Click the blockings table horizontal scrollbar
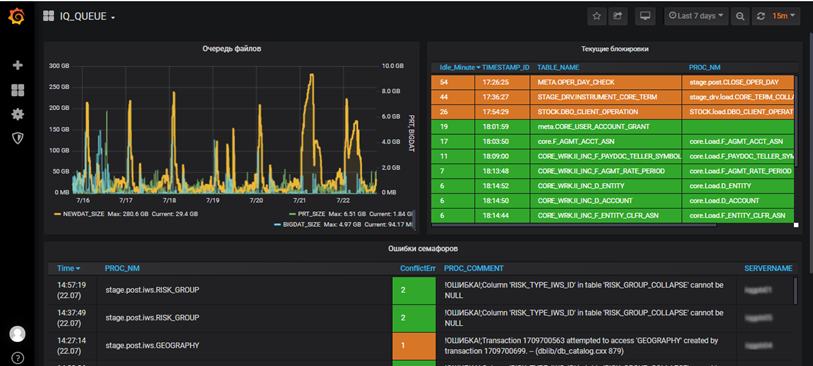813x366 pixels. 573,224
